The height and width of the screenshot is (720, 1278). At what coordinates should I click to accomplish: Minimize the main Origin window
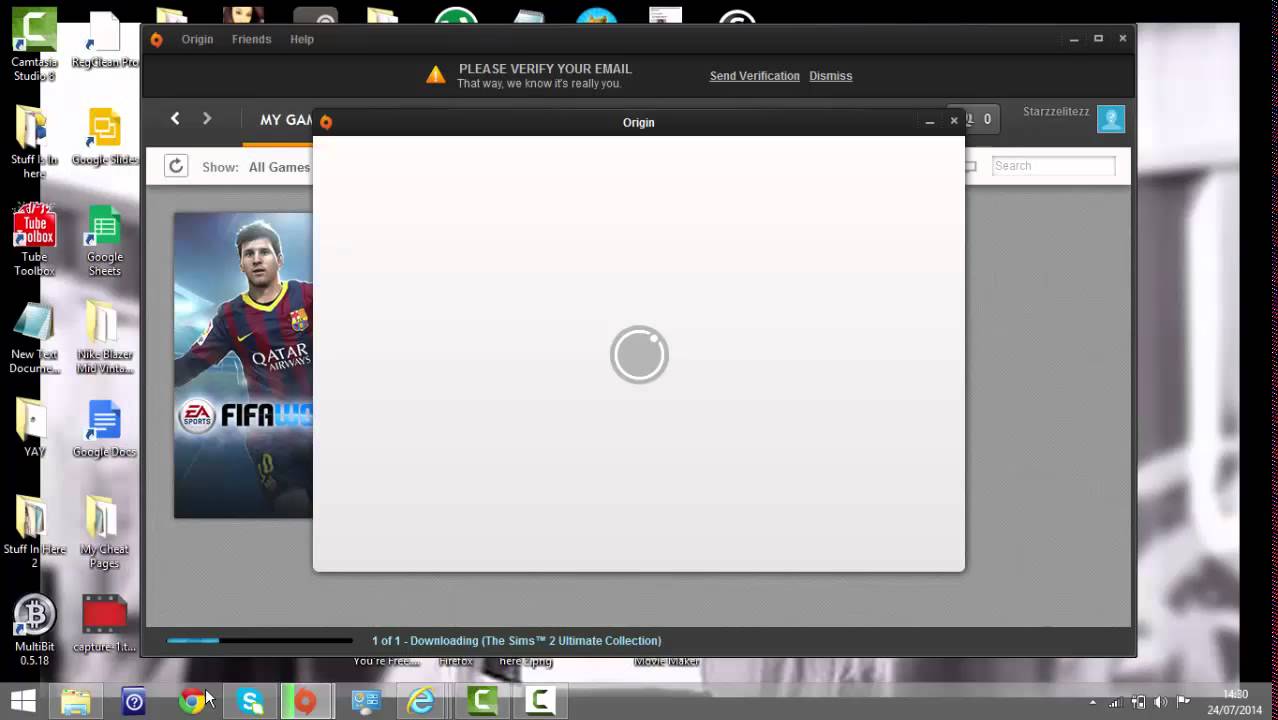(1074, 39)
